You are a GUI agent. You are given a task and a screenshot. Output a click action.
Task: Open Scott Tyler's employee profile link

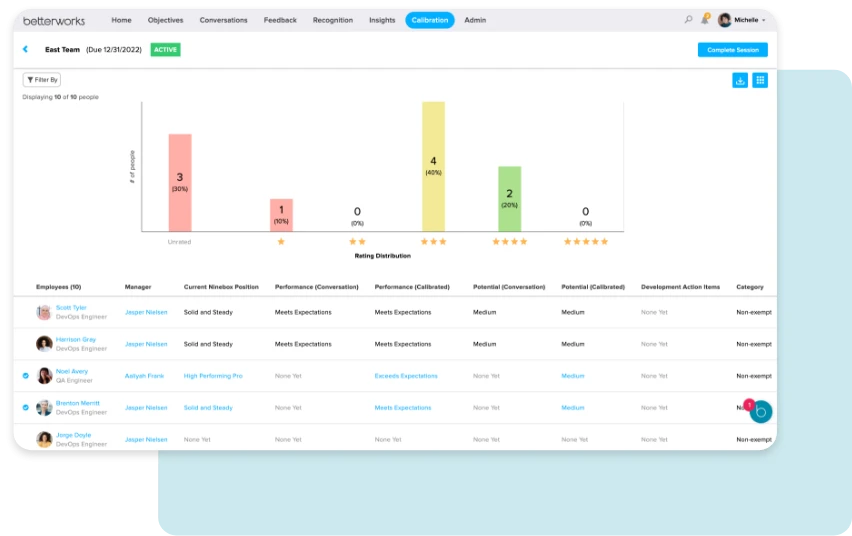(x=71, y=308)
